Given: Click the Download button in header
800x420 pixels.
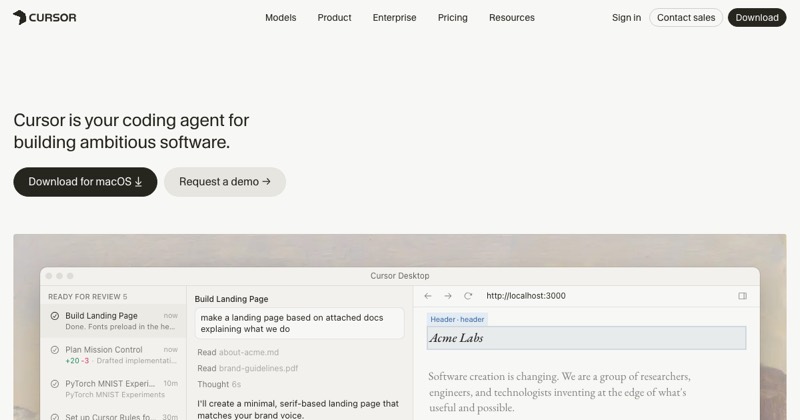Looking at the screenshot, I should [757, 17].
